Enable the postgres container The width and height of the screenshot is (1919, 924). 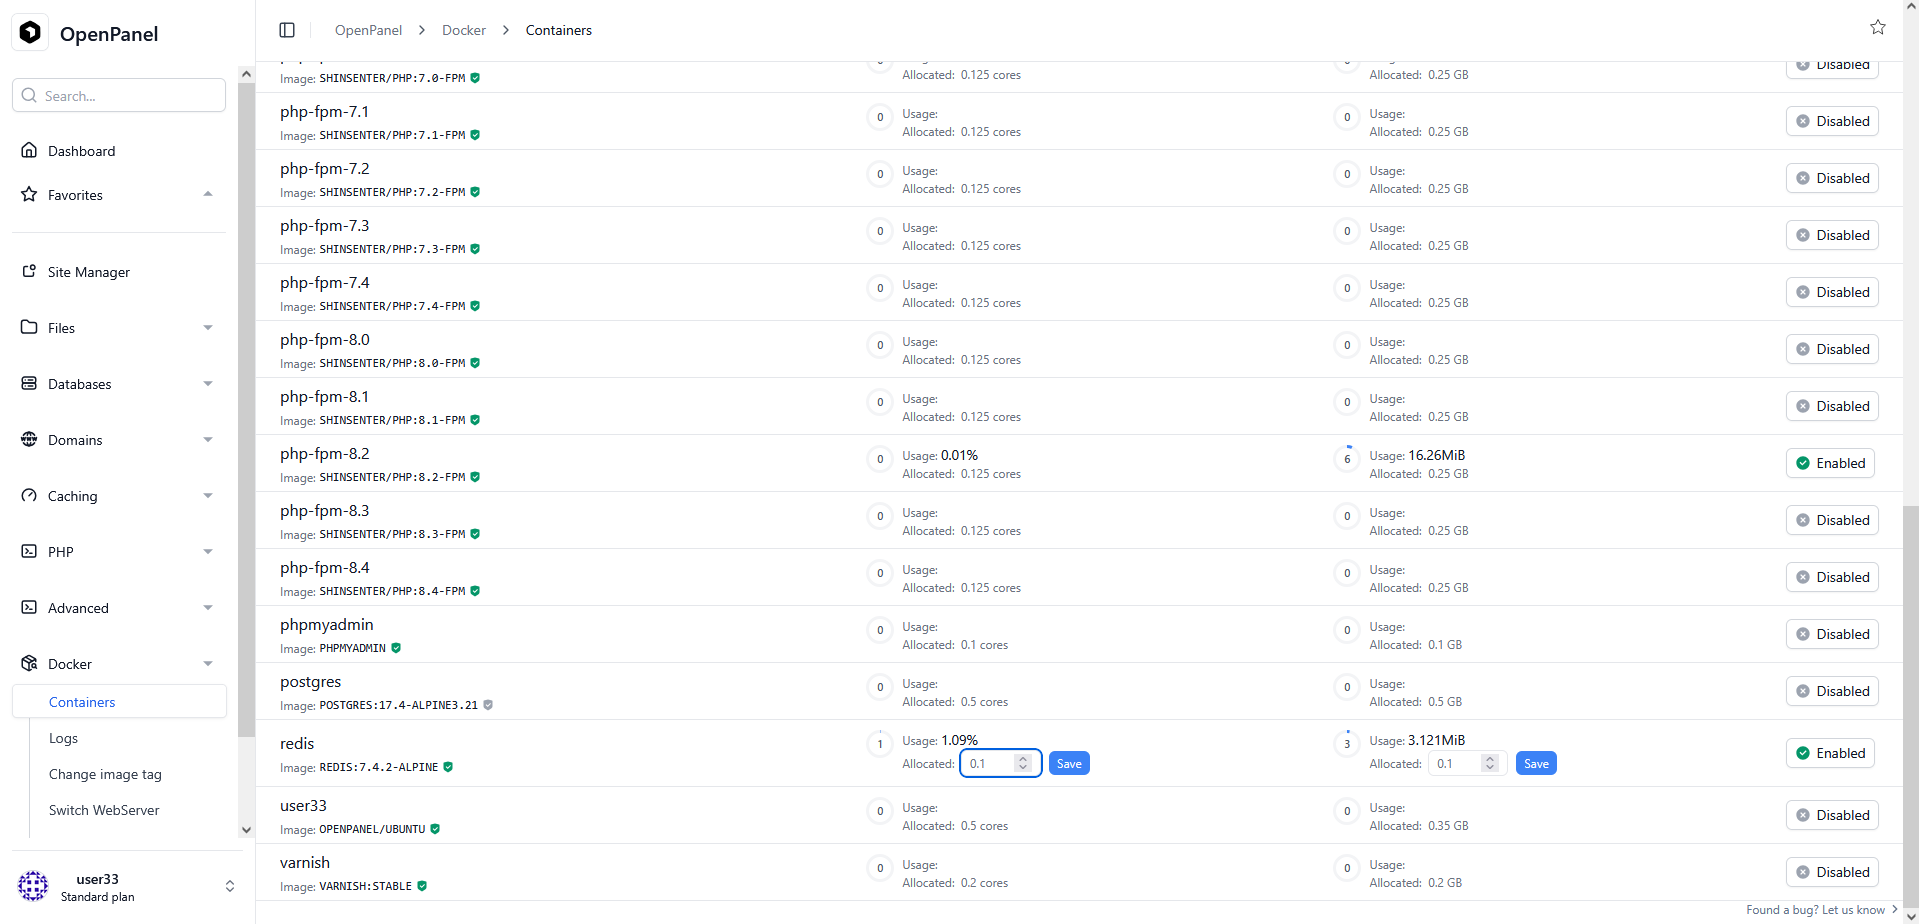tap(1831, 691)
